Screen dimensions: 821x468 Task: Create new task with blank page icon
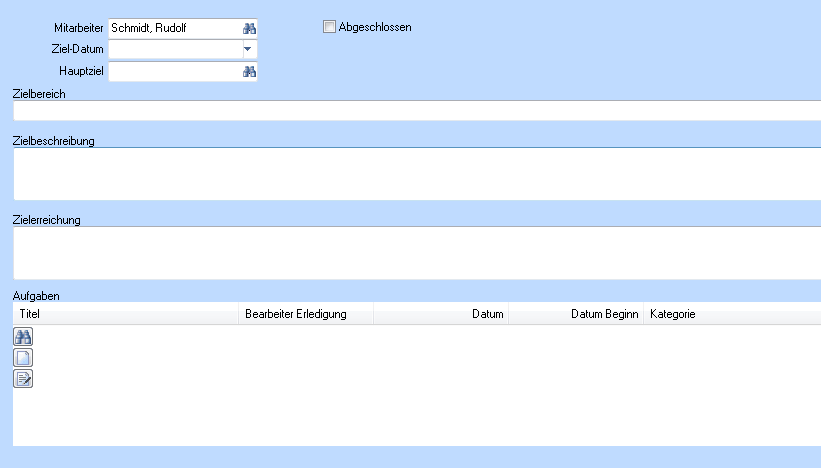23,358
